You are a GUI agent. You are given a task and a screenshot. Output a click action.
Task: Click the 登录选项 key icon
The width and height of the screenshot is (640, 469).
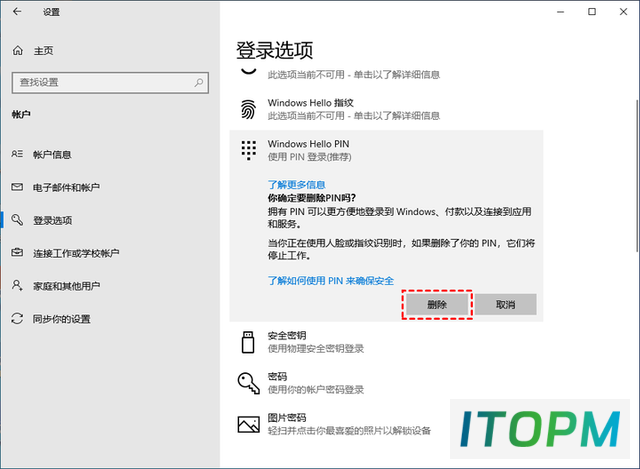tap(17, 220)
